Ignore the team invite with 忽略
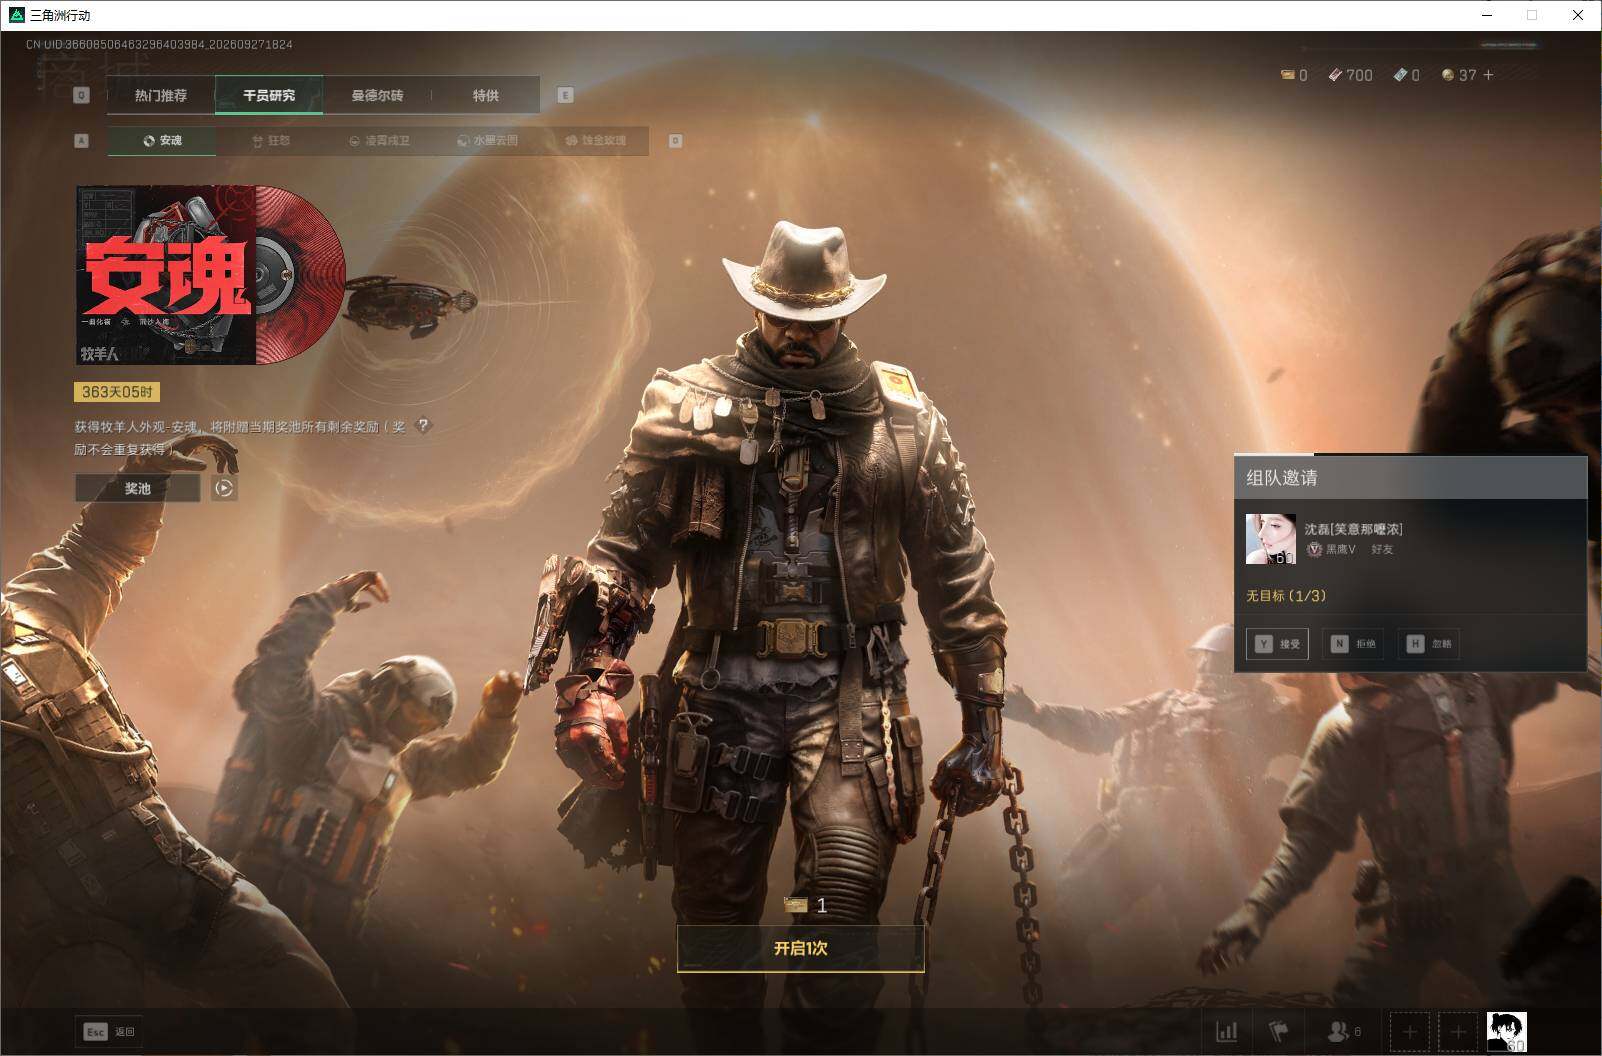This screenshot has height=1056, width=1602. tap(1429, 644)
